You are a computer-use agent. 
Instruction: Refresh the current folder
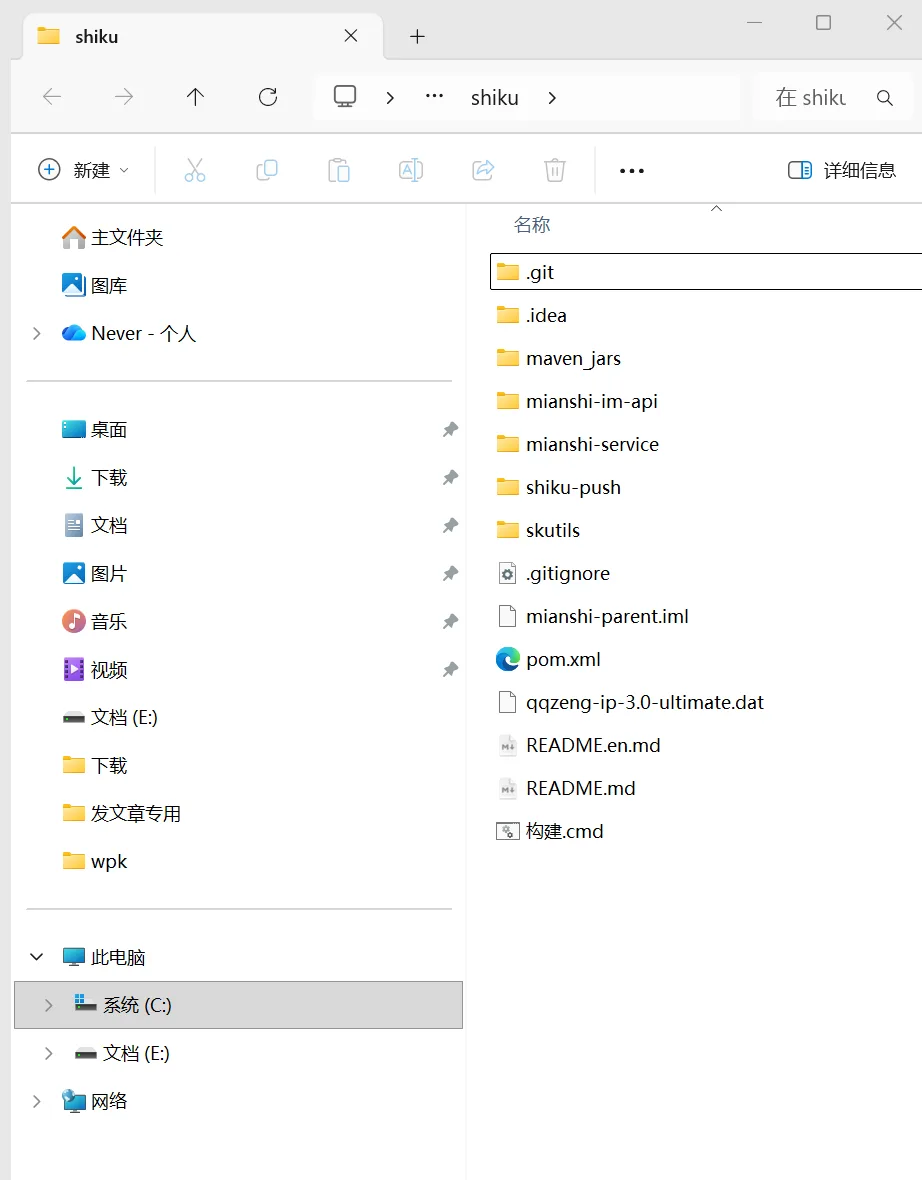click(x=268, y=96)
